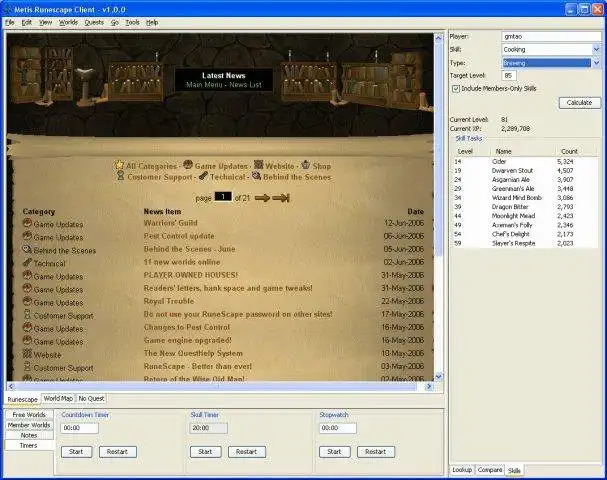This screenshot has height=480, width=607.
Task: Click the Player name input field
Action: coord(552,36)
